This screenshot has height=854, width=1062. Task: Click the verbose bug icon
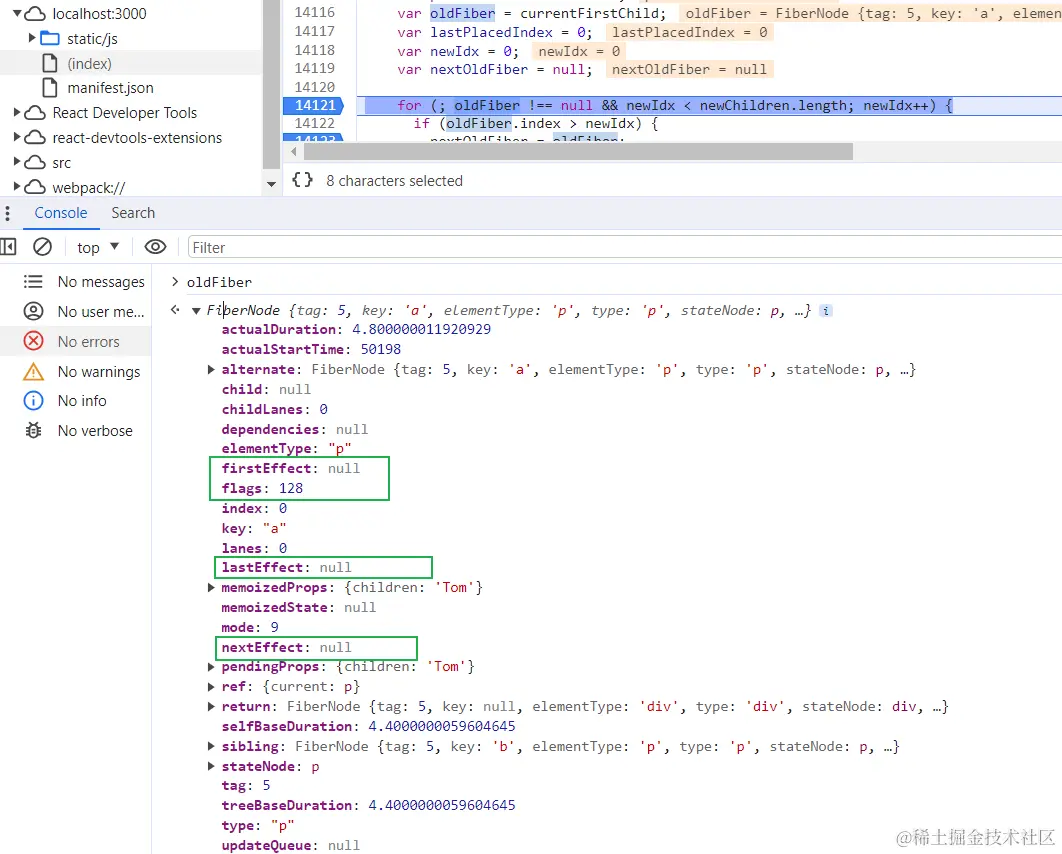click(x=33, y=430)
